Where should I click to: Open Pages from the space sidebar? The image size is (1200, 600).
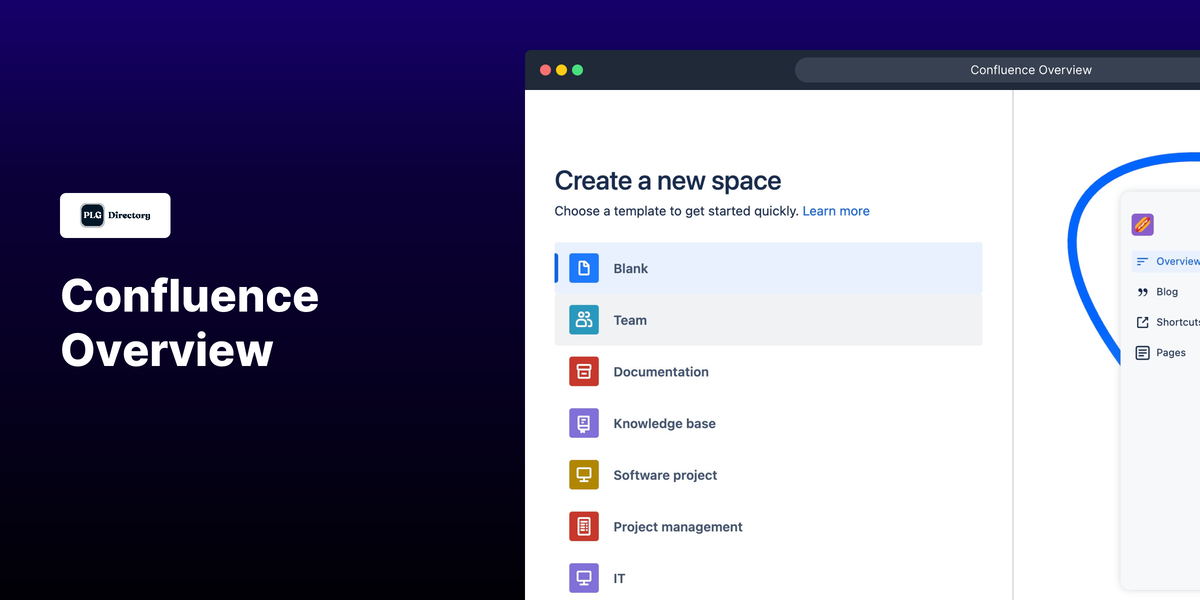tap(1170, 352)
